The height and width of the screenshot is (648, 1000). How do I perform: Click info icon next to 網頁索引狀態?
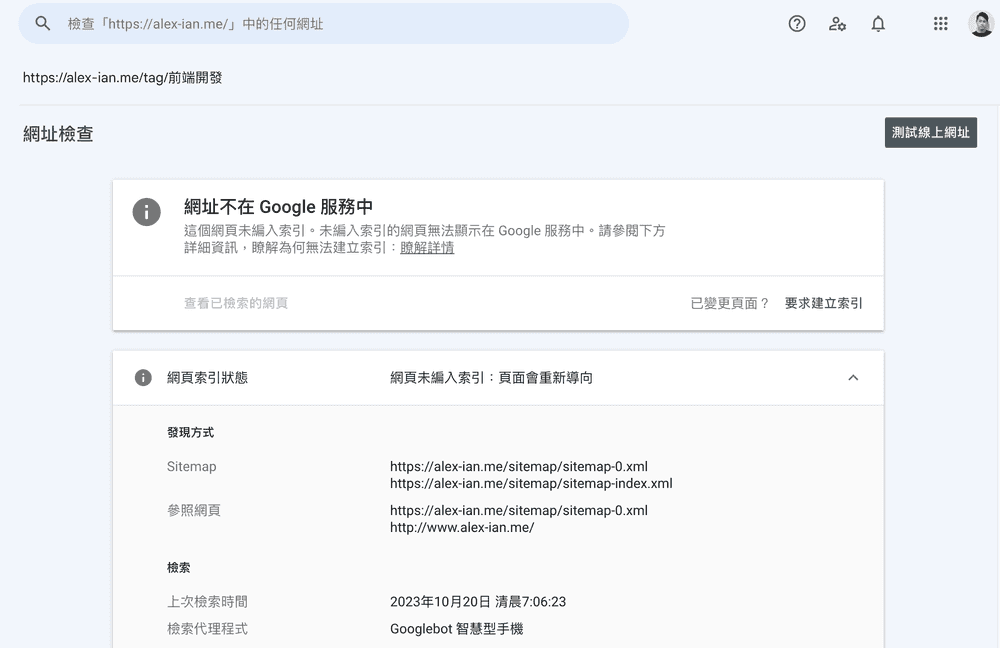tap(143, 378)
